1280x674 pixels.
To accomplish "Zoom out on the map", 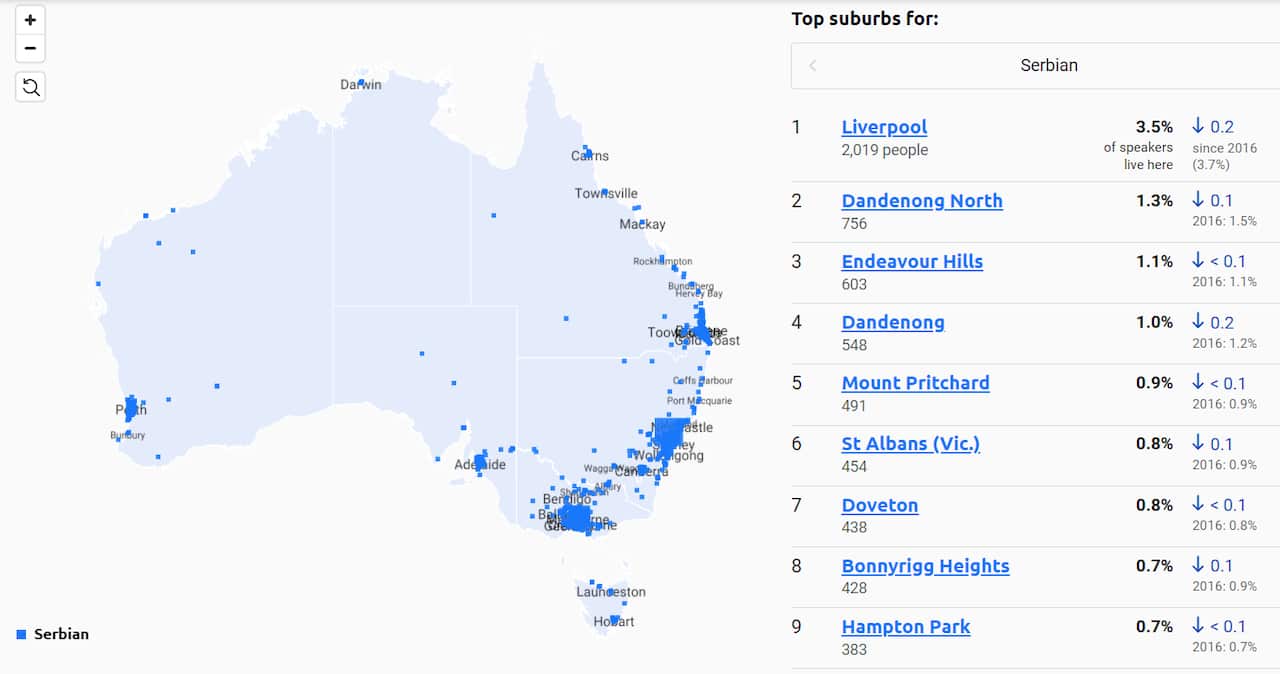I will (30, 48).
